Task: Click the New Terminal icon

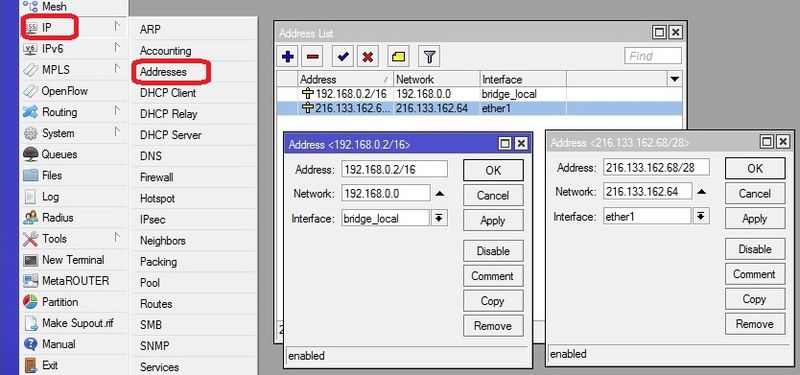Action: 31,260
